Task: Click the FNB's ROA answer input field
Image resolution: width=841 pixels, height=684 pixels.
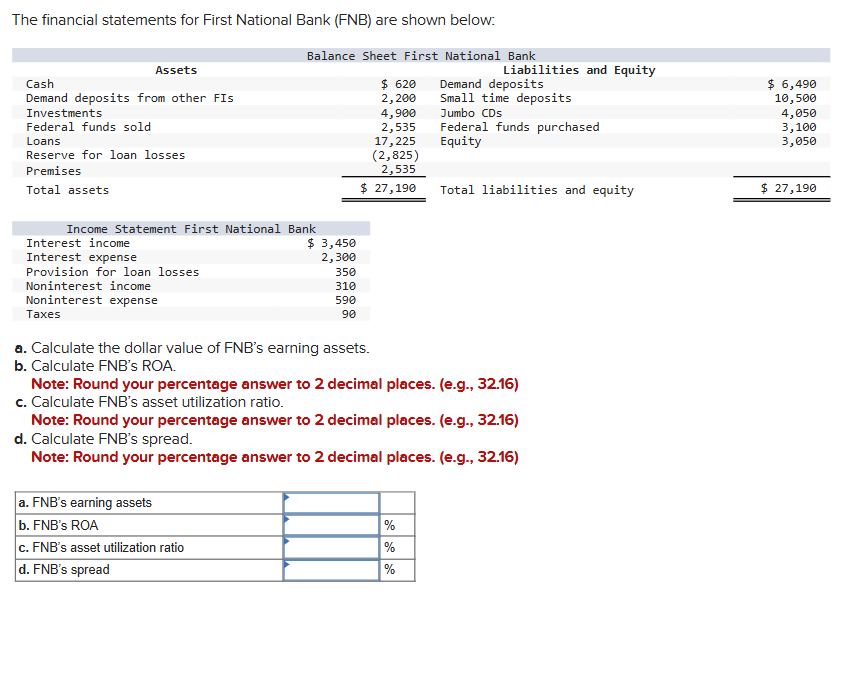Action: tap(330, 525)
